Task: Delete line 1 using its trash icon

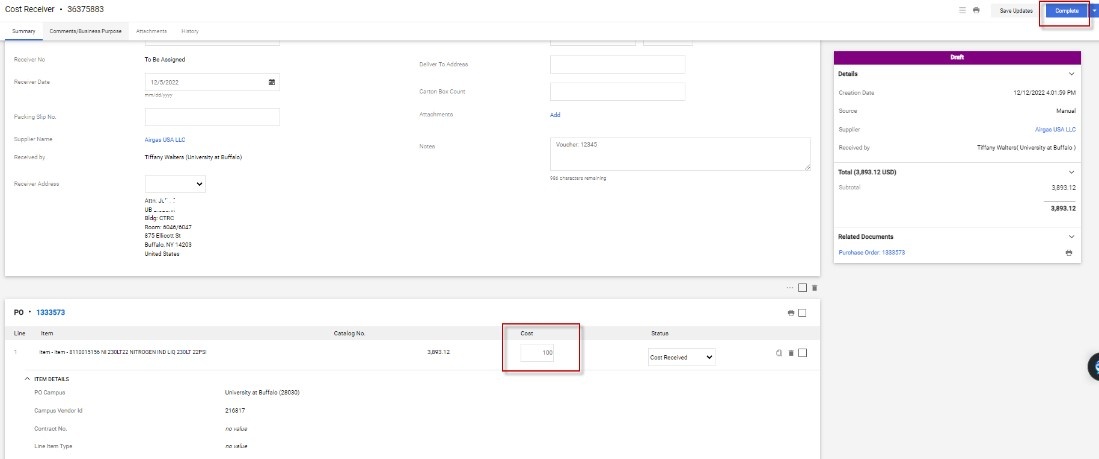Action: [791, 353]
